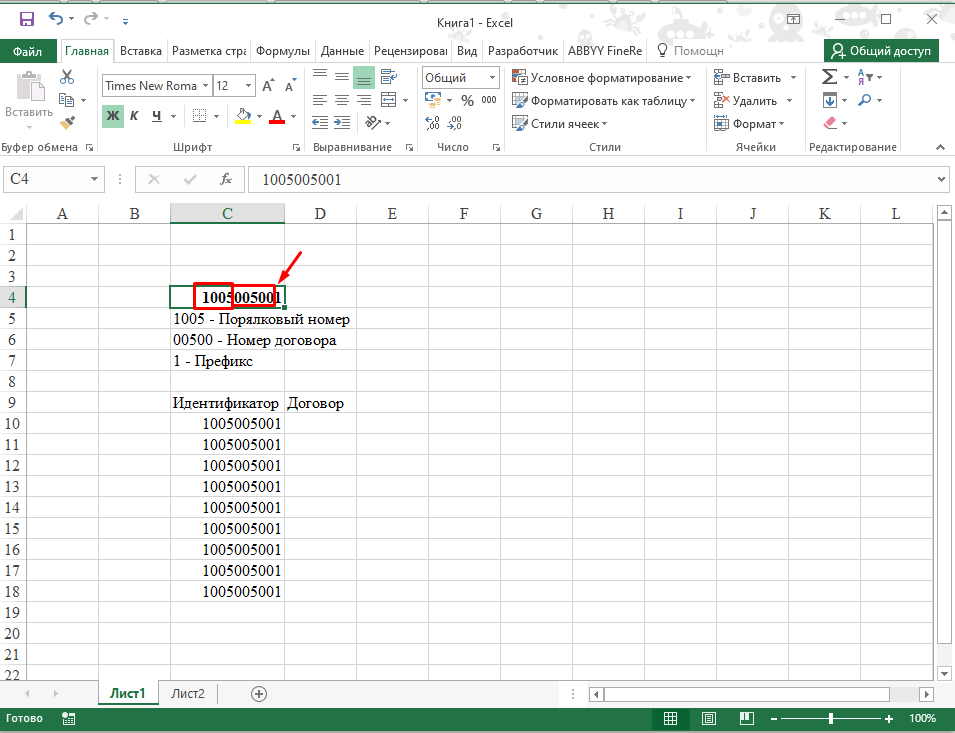Click the Удалить cells button
Viewport: 955px width, 733px height.
tap(746, 100)
